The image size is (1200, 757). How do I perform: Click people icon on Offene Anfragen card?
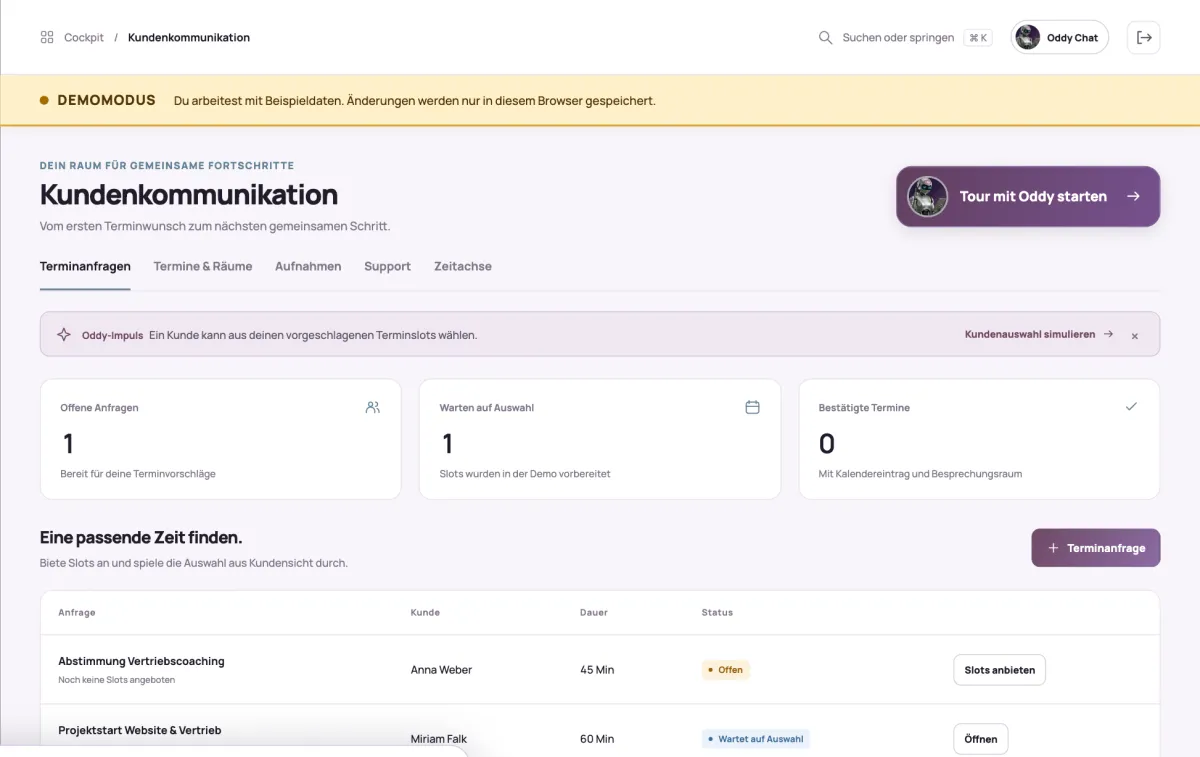373,407
